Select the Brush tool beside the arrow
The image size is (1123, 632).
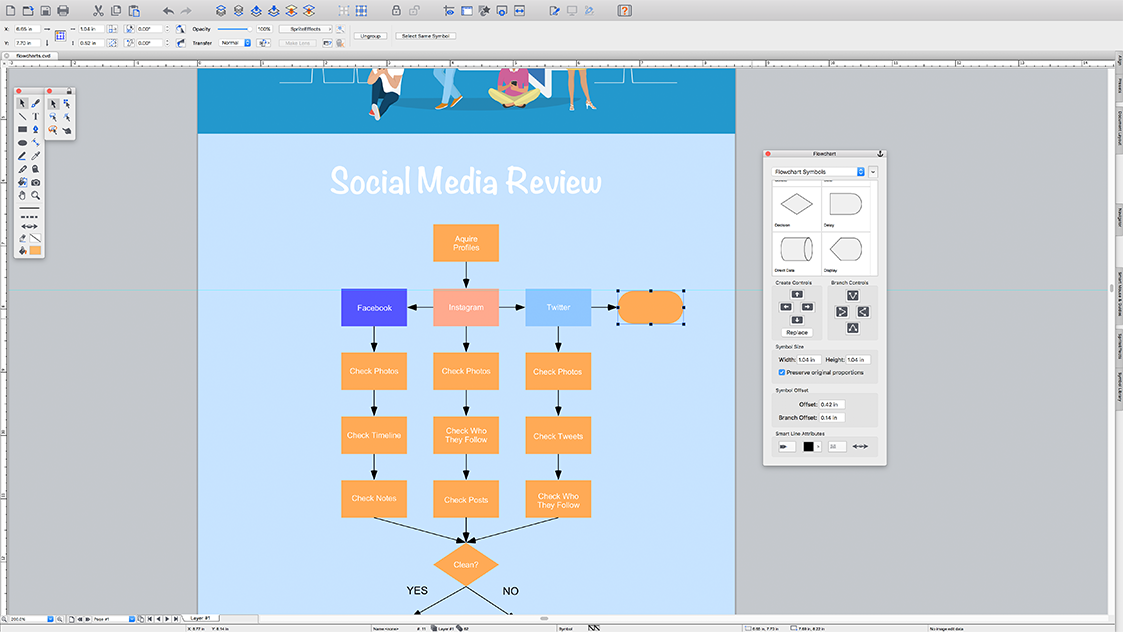click(x=35, y=103)
